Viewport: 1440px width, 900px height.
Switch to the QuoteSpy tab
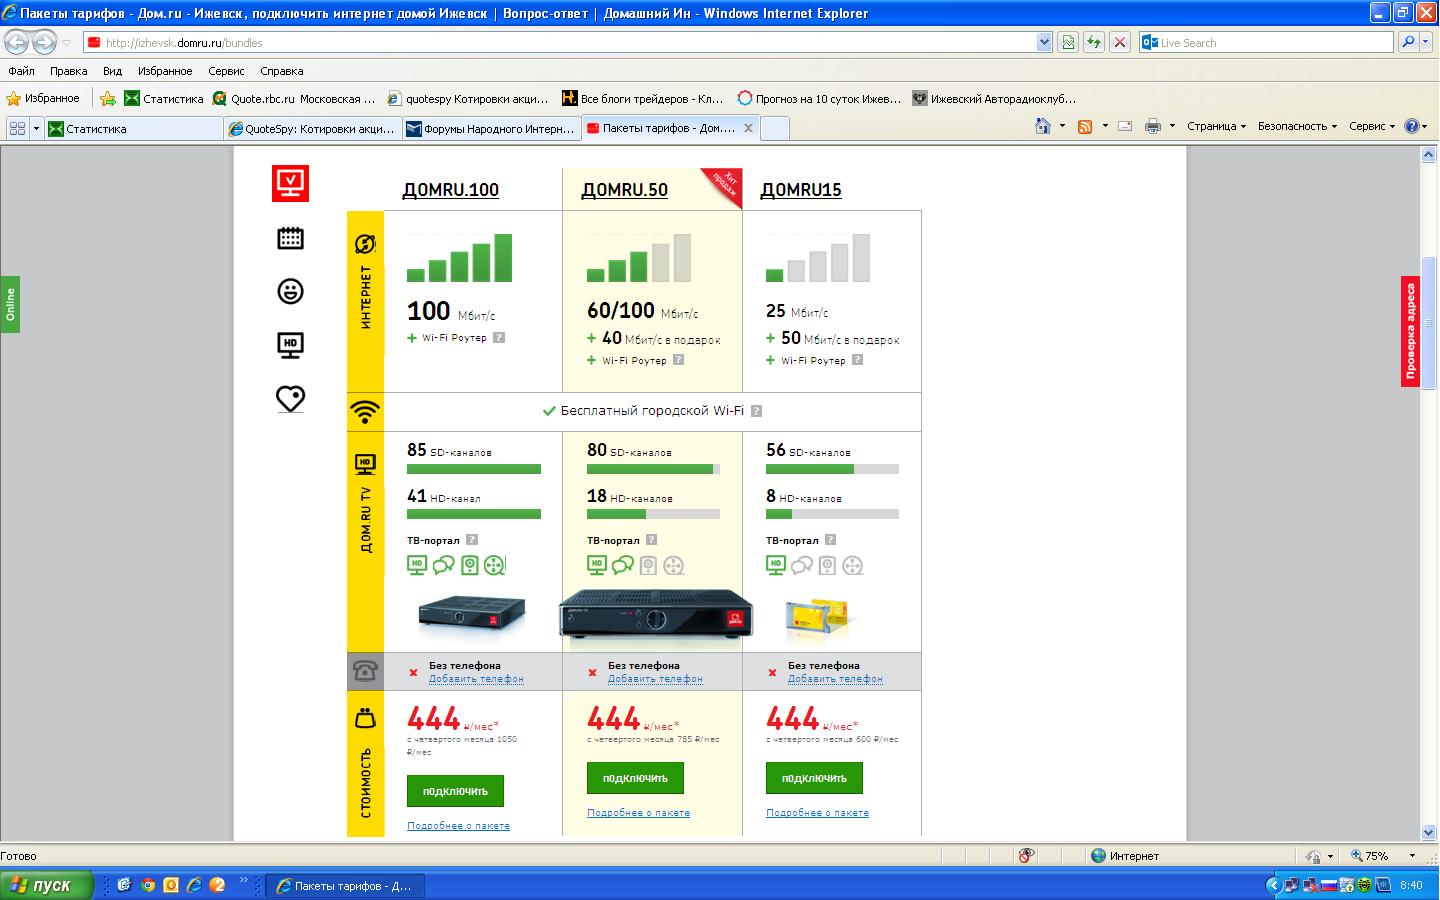point(313,128)
